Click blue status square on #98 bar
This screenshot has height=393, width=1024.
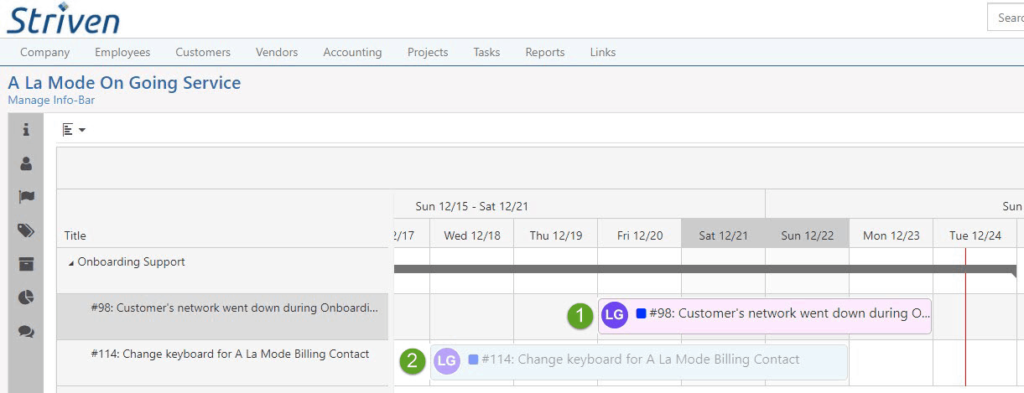[641, 313]
